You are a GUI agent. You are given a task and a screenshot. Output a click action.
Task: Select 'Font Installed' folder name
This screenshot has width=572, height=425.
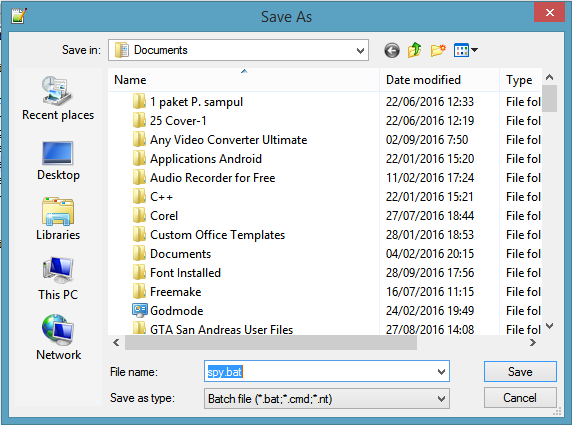pos(185,273)
